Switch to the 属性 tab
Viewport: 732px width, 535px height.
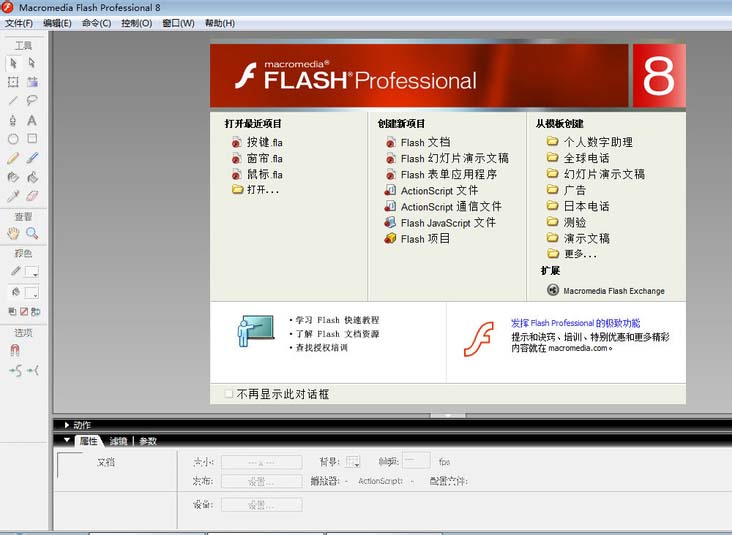click(88, 441)
